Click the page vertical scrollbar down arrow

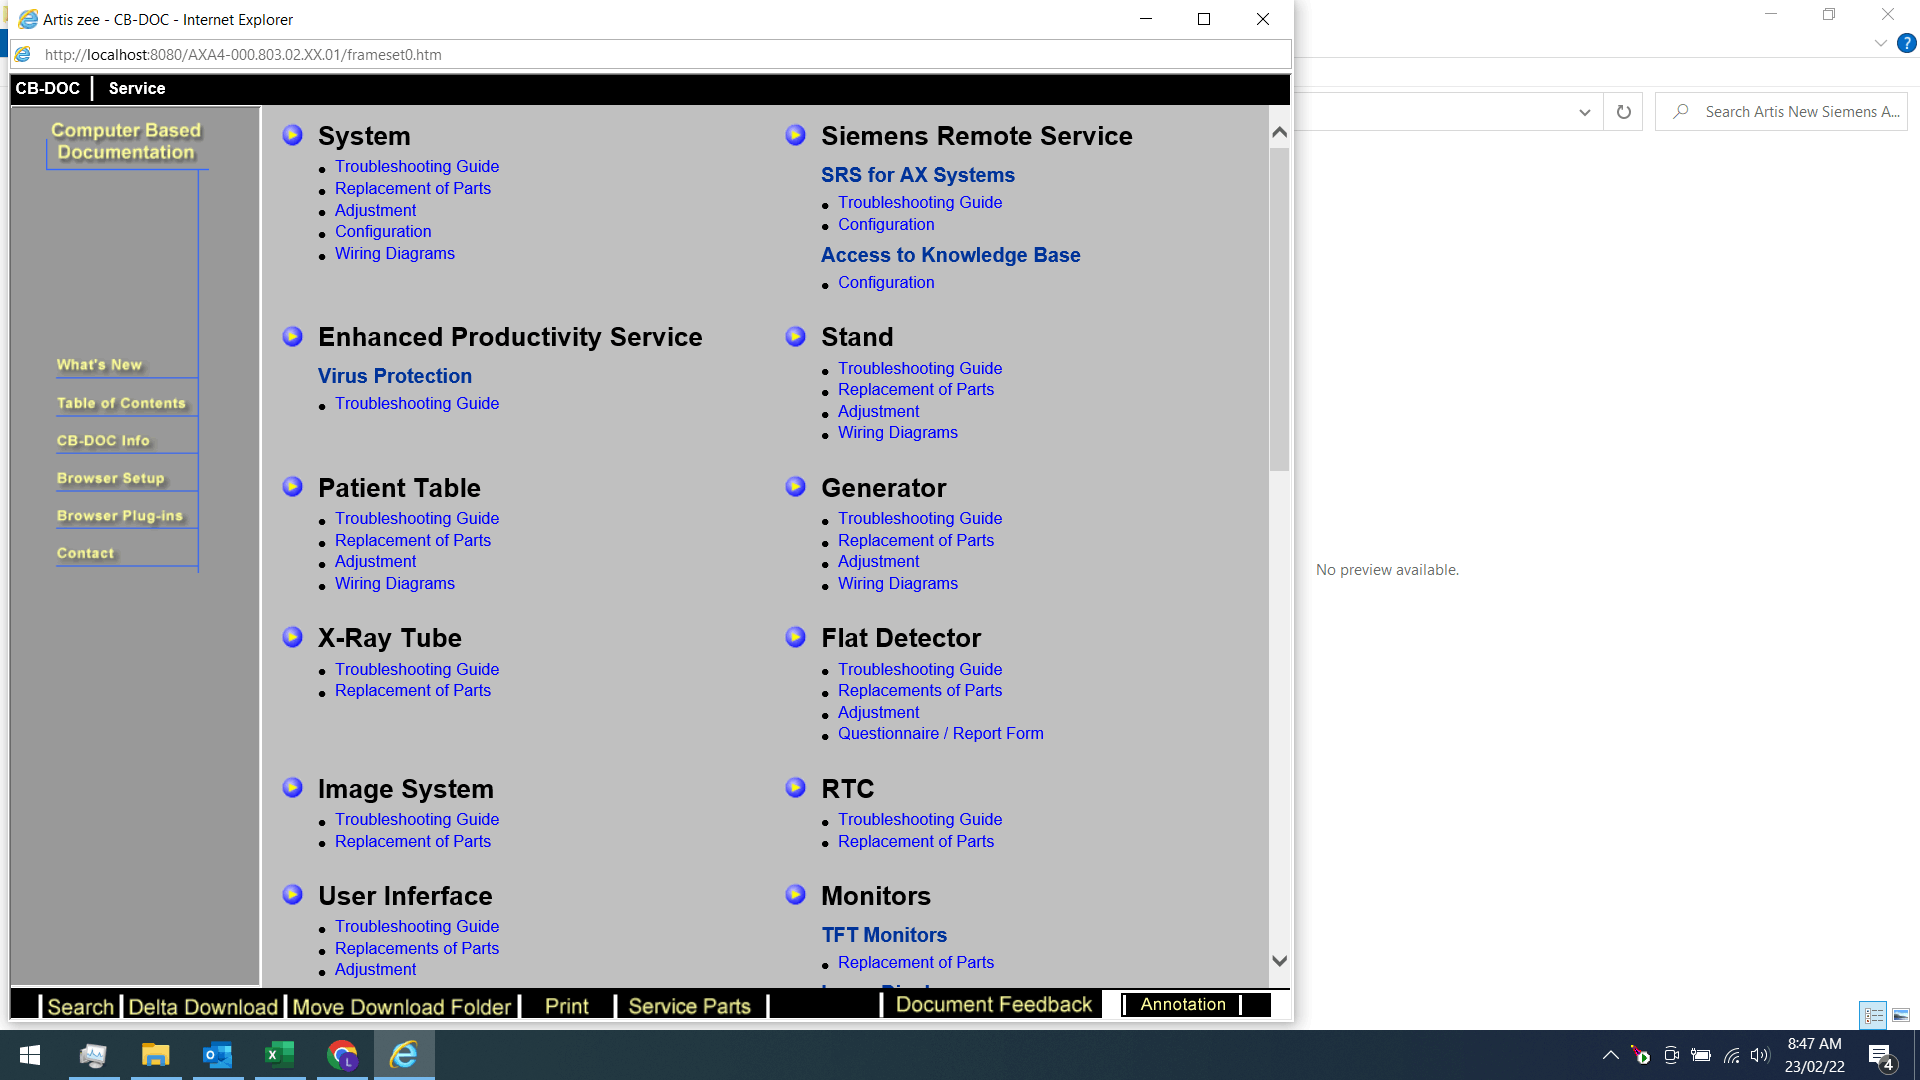coord(1279,960)
